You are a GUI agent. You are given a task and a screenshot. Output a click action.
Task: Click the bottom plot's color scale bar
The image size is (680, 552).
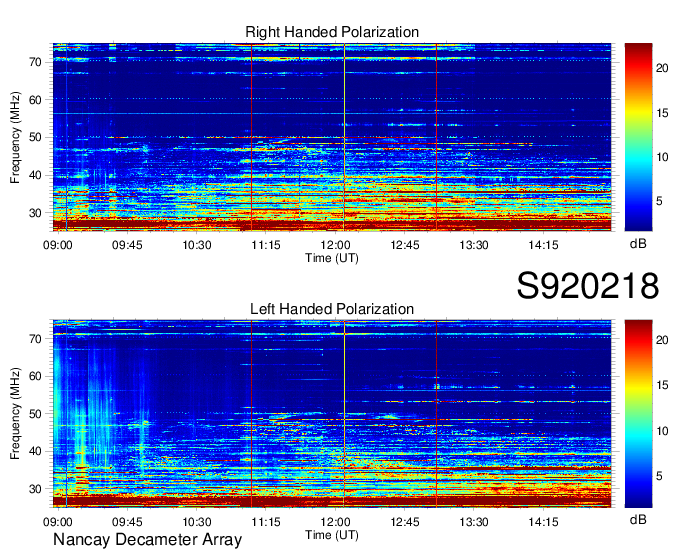tap(638, 414)
